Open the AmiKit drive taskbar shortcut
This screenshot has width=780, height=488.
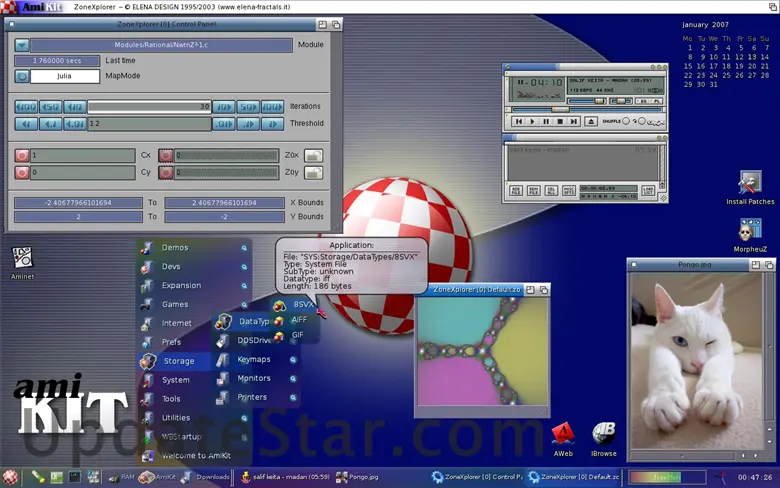(156, 477)
